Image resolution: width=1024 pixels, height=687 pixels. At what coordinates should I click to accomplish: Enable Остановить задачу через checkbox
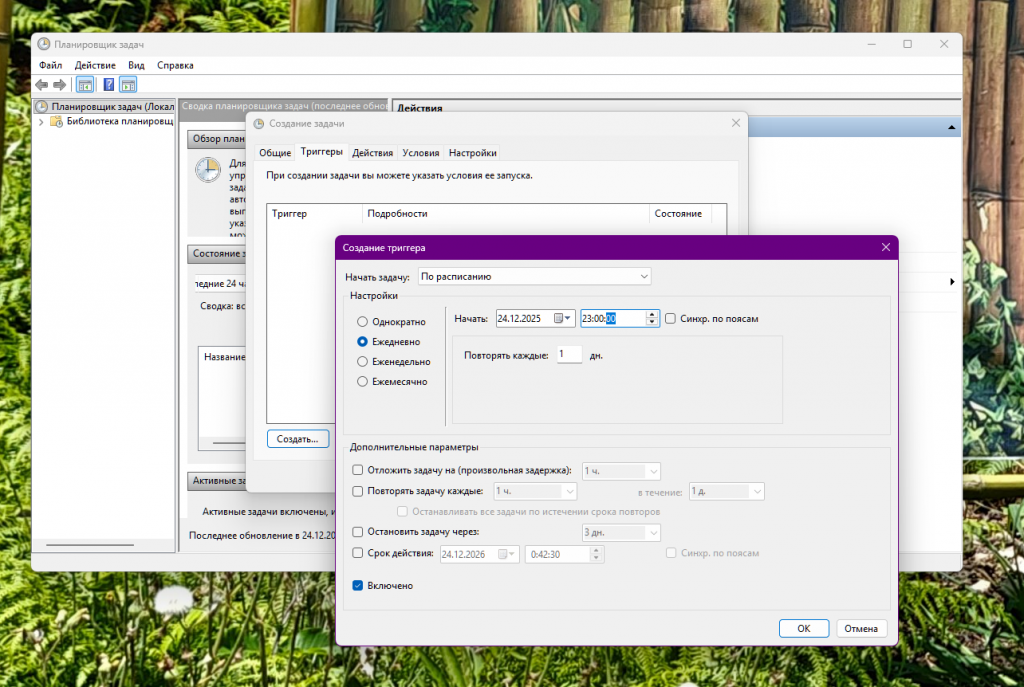pos(358,531)
